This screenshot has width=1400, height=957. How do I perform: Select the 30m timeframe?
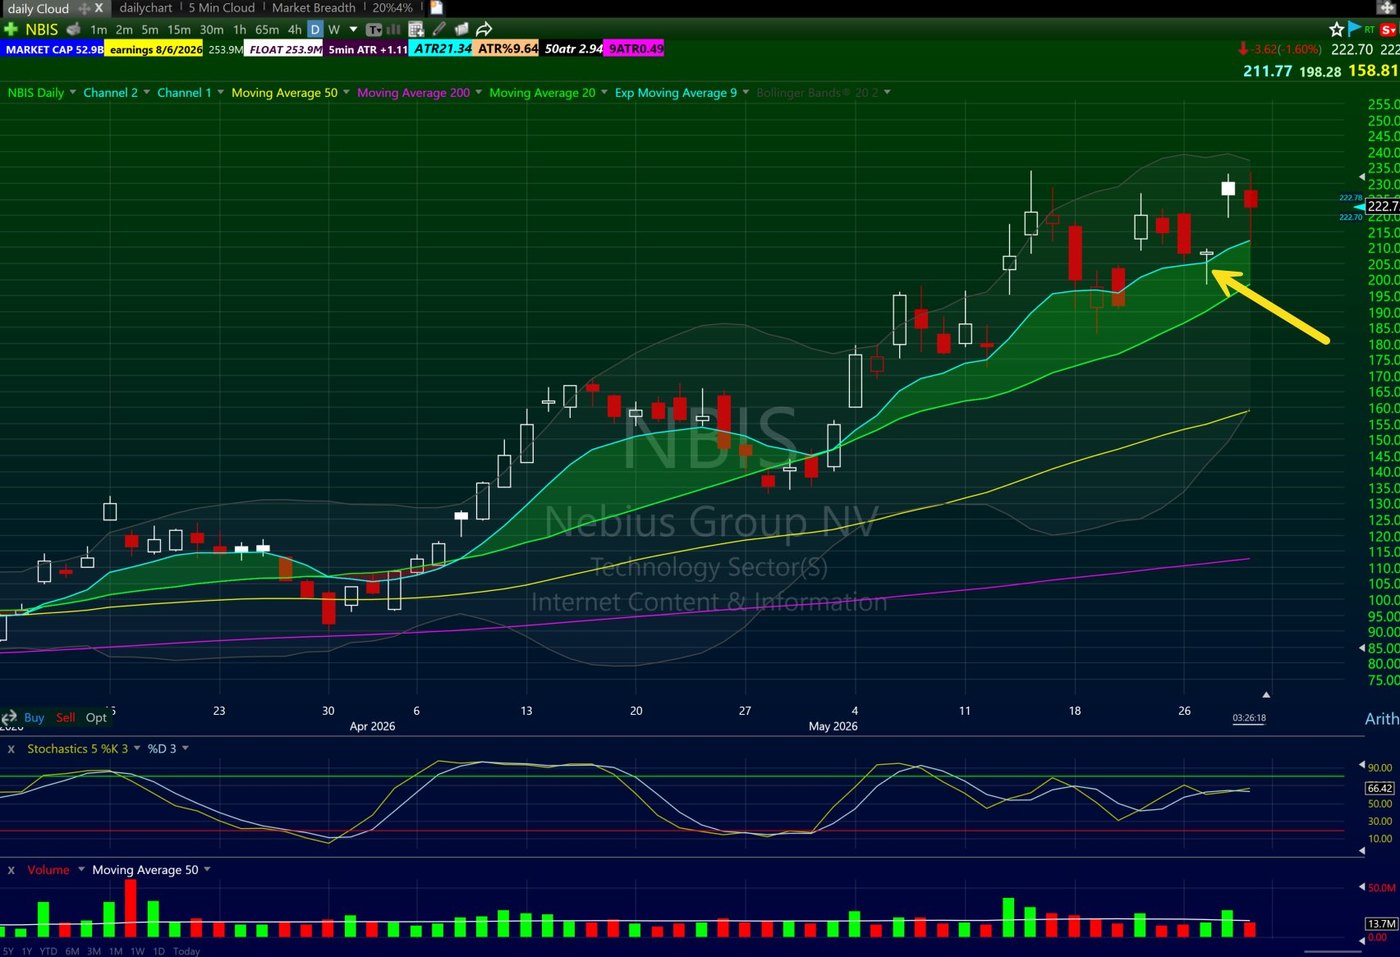(x=212, y=30)
